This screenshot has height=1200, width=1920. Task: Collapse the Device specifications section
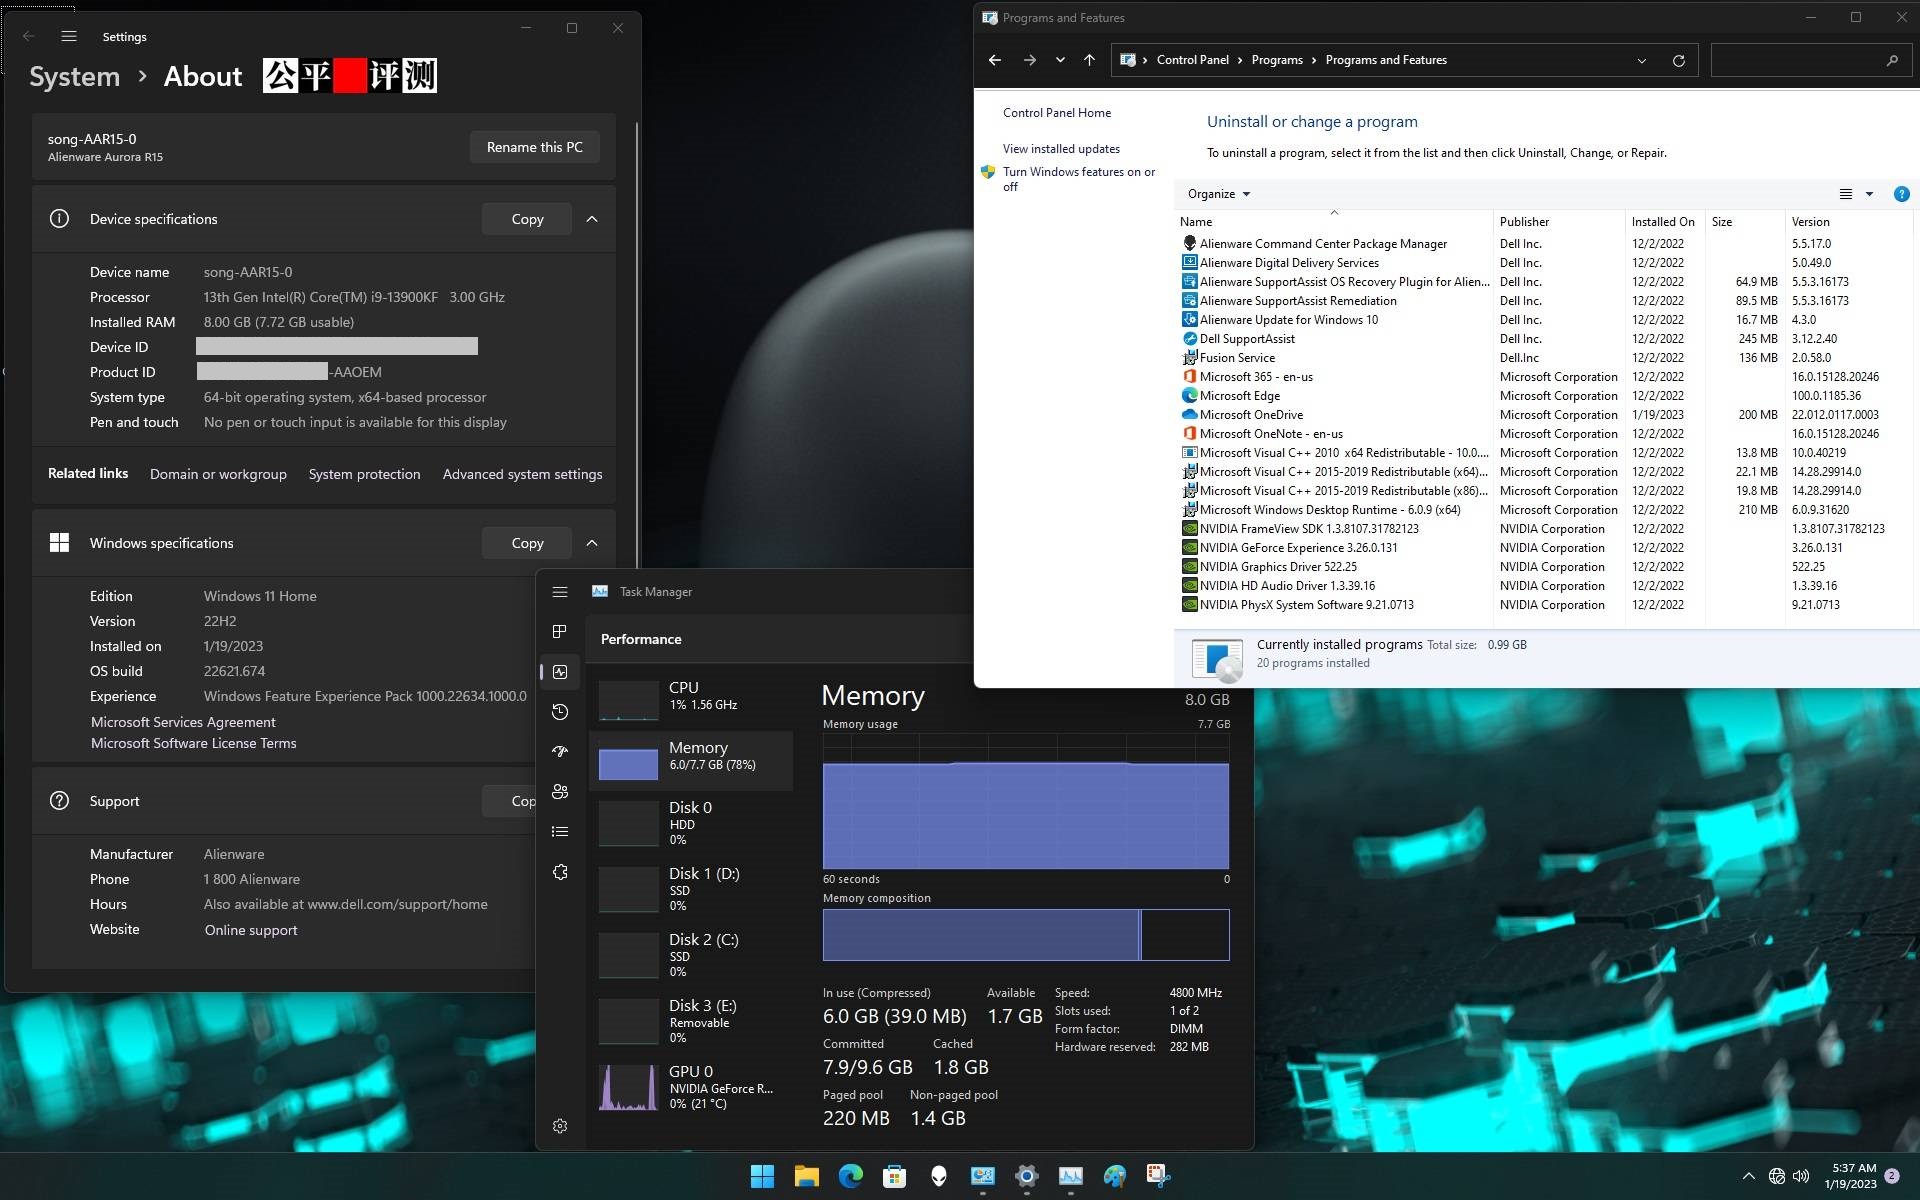click(592, 218)
